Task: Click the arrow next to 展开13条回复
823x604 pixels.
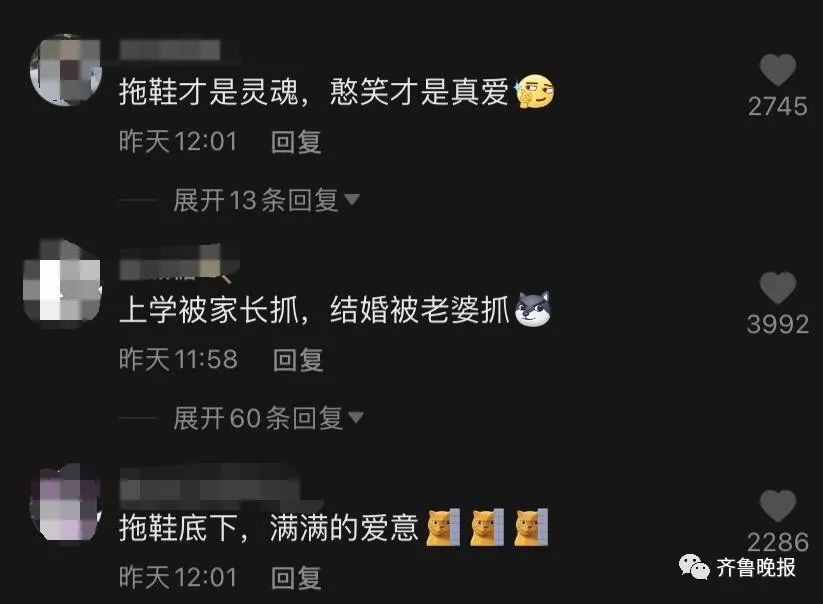Action: (352, 199)
